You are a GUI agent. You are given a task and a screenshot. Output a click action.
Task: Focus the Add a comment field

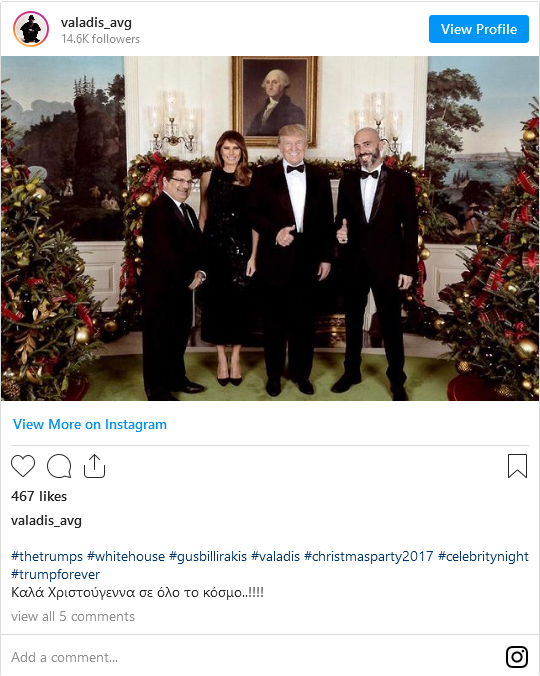(x=254, y=657)
